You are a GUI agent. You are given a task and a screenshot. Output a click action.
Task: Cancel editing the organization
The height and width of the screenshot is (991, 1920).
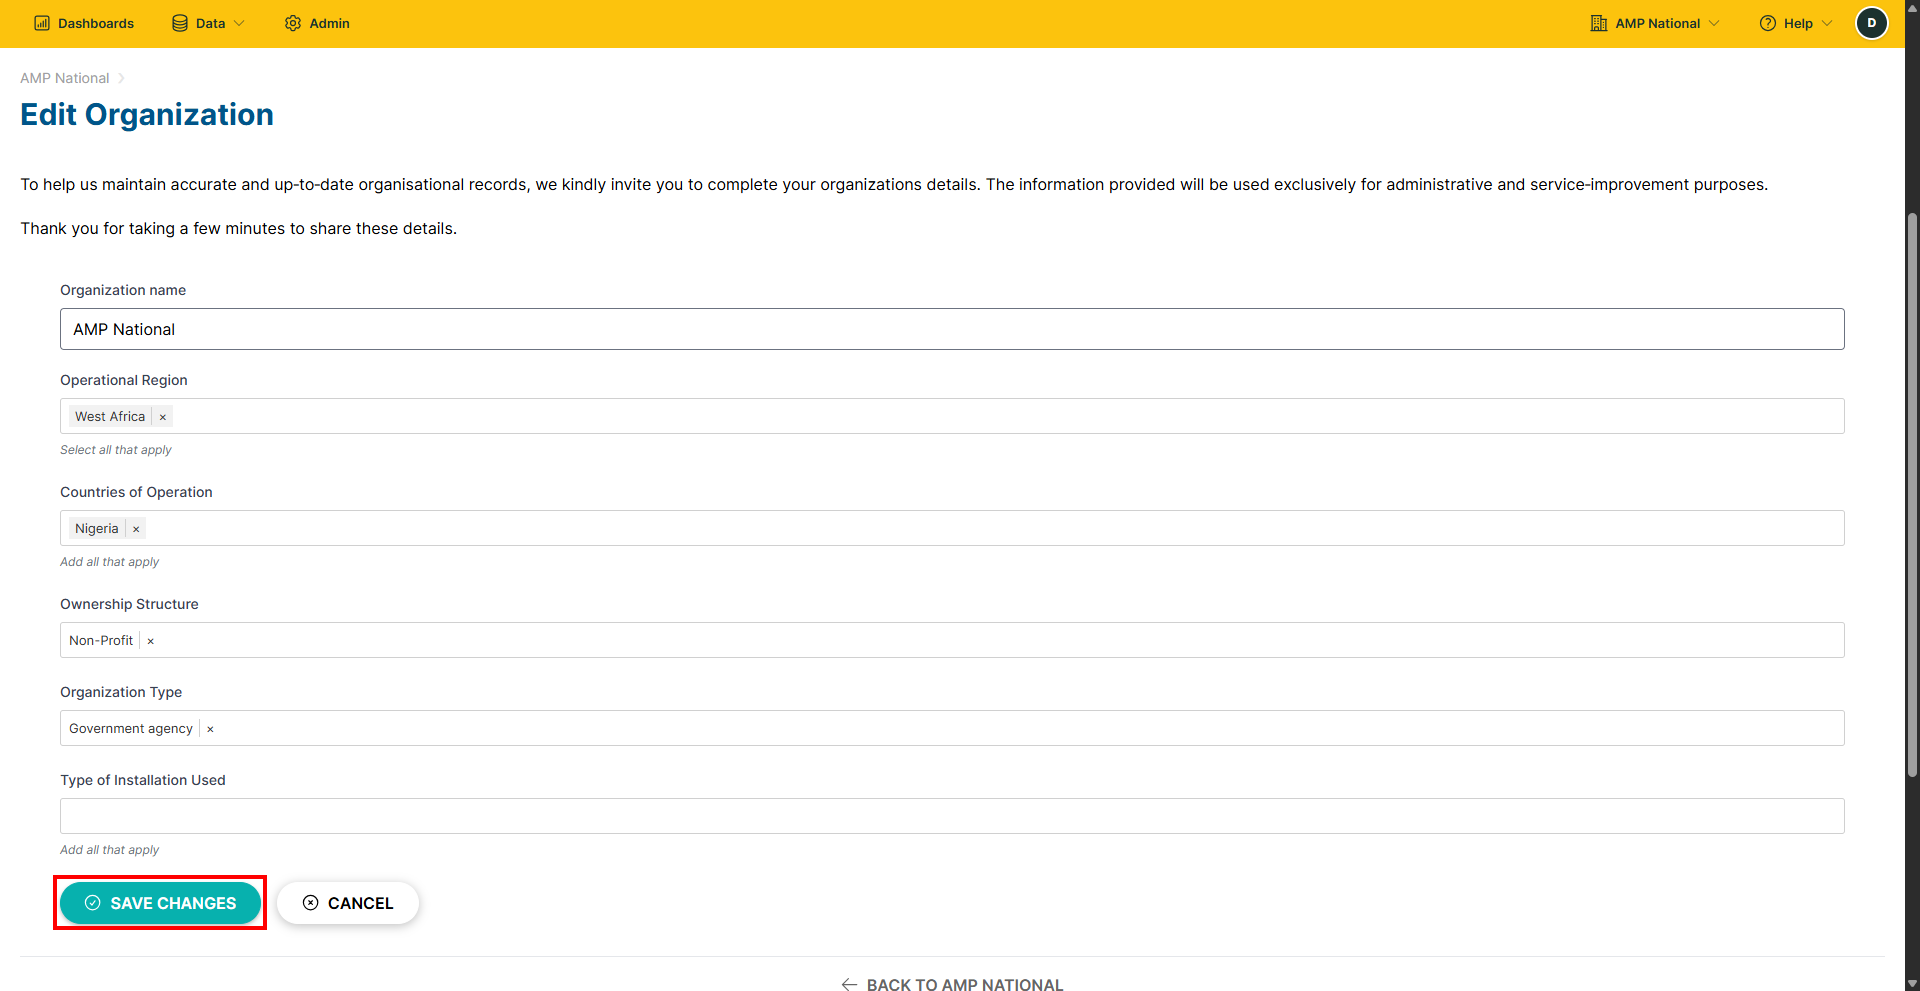[x=348, y=903]
